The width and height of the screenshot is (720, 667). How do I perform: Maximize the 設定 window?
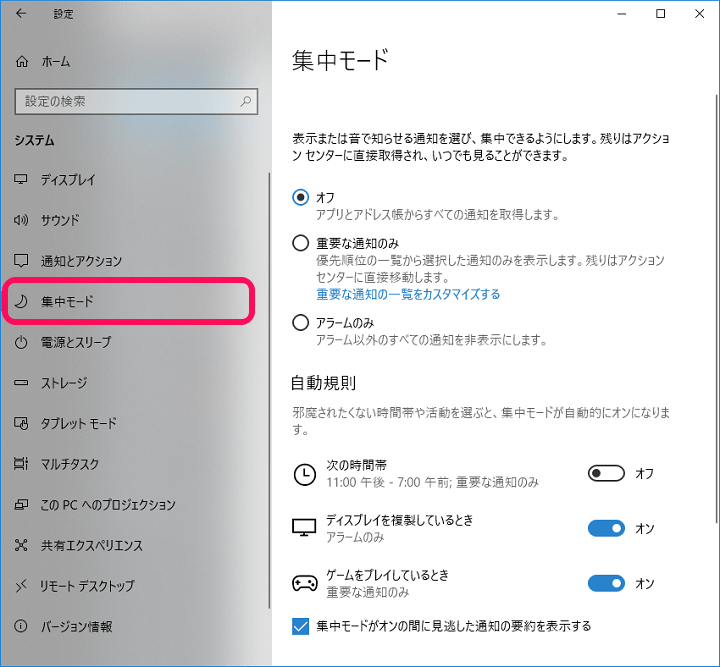[x=660, y=14]
